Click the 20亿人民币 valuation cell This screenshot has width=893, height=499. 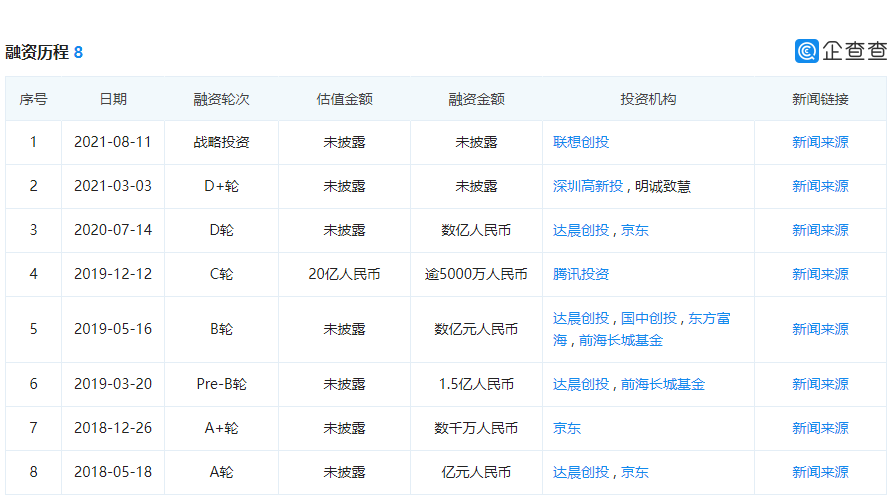coord(345,274)
